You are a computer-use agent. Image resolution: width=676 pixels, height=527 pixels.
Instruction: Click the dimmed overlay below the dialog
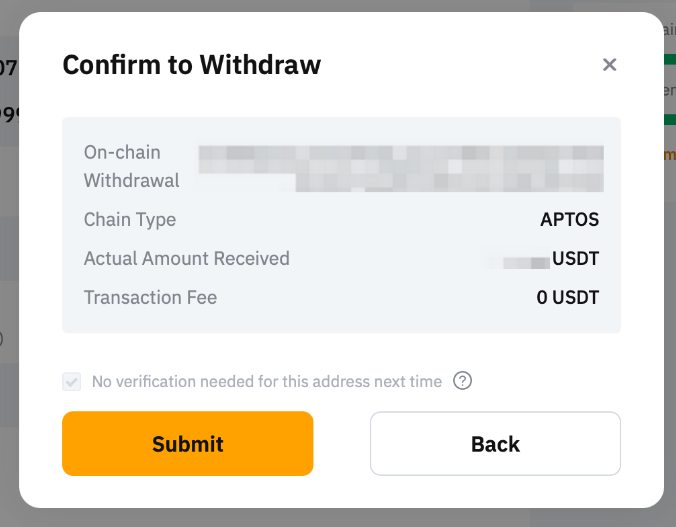click(x=338, y=518)
